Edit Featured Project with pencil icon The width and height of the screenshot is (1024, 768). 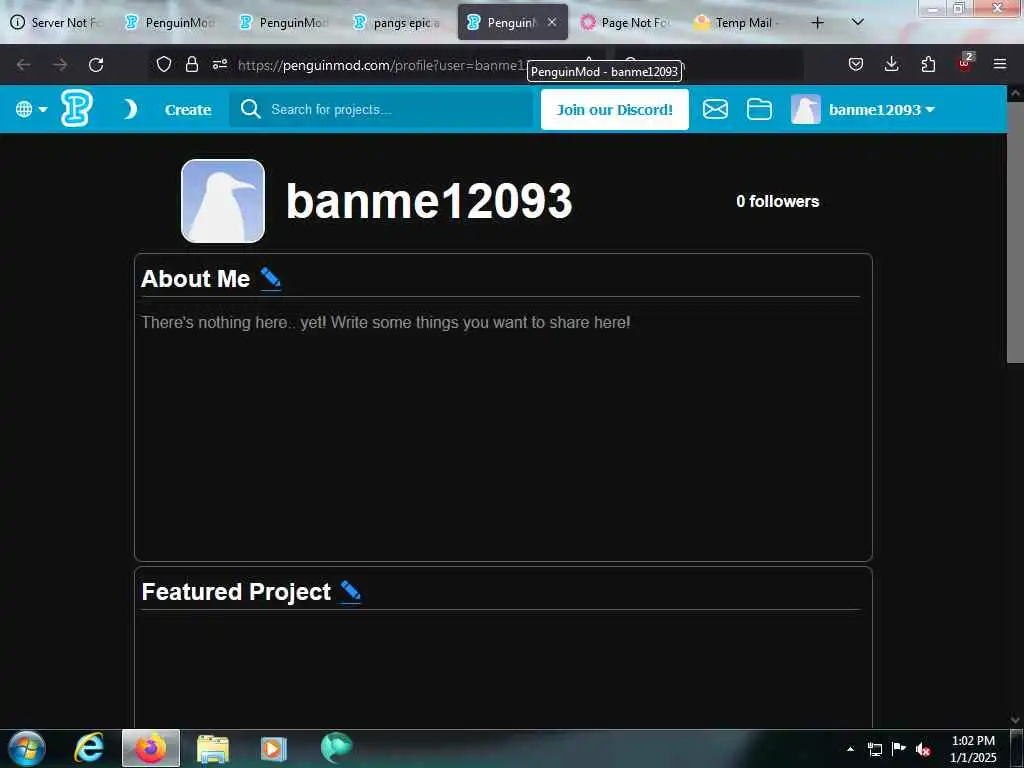[351, 591]
